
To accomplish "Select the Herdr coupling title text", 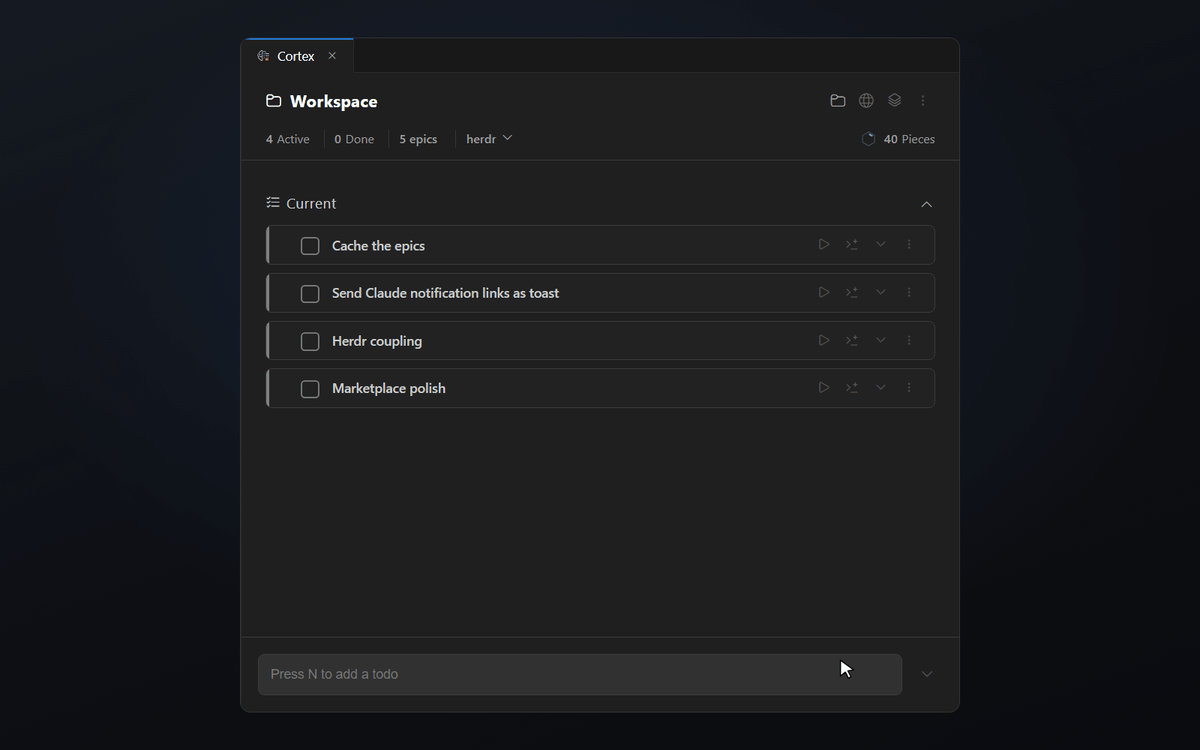I will (x=377, y=341).
